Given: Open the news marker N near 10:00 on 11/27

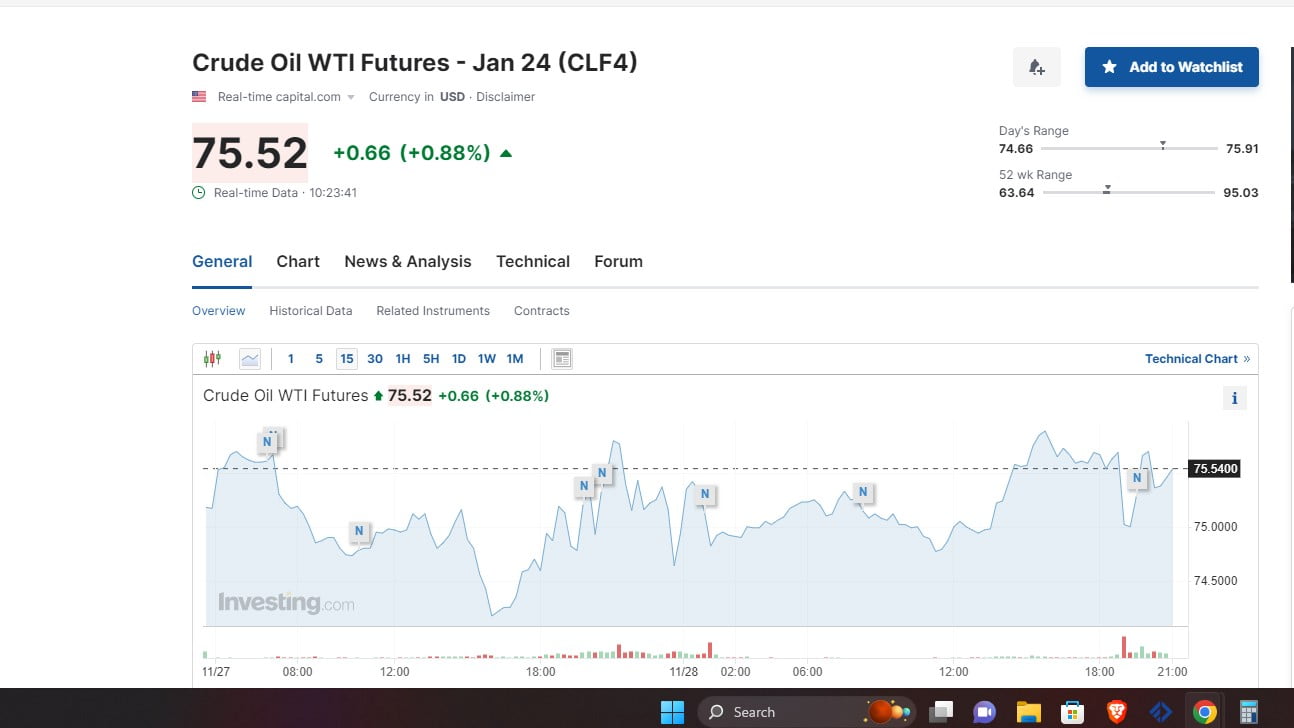Looking at the screenshot, I should [360, 532].
